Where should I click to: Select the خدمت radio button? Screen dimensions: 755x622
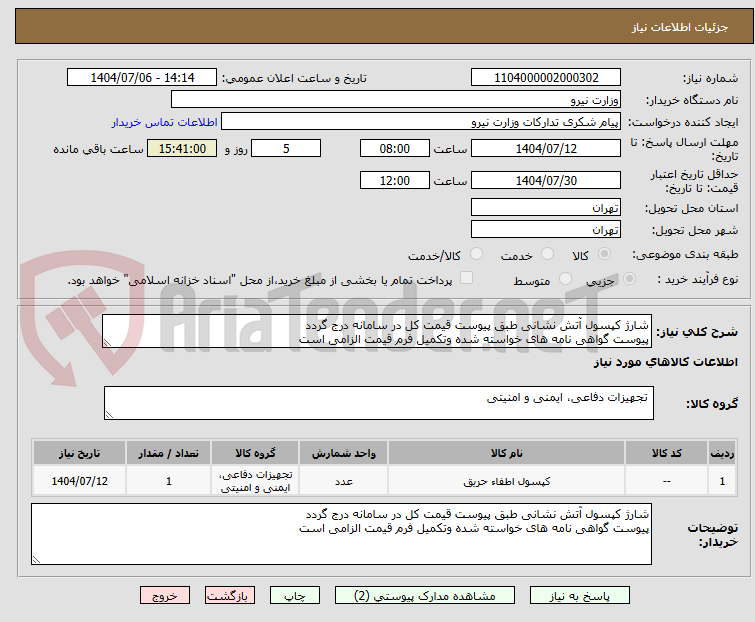[547, 254]
